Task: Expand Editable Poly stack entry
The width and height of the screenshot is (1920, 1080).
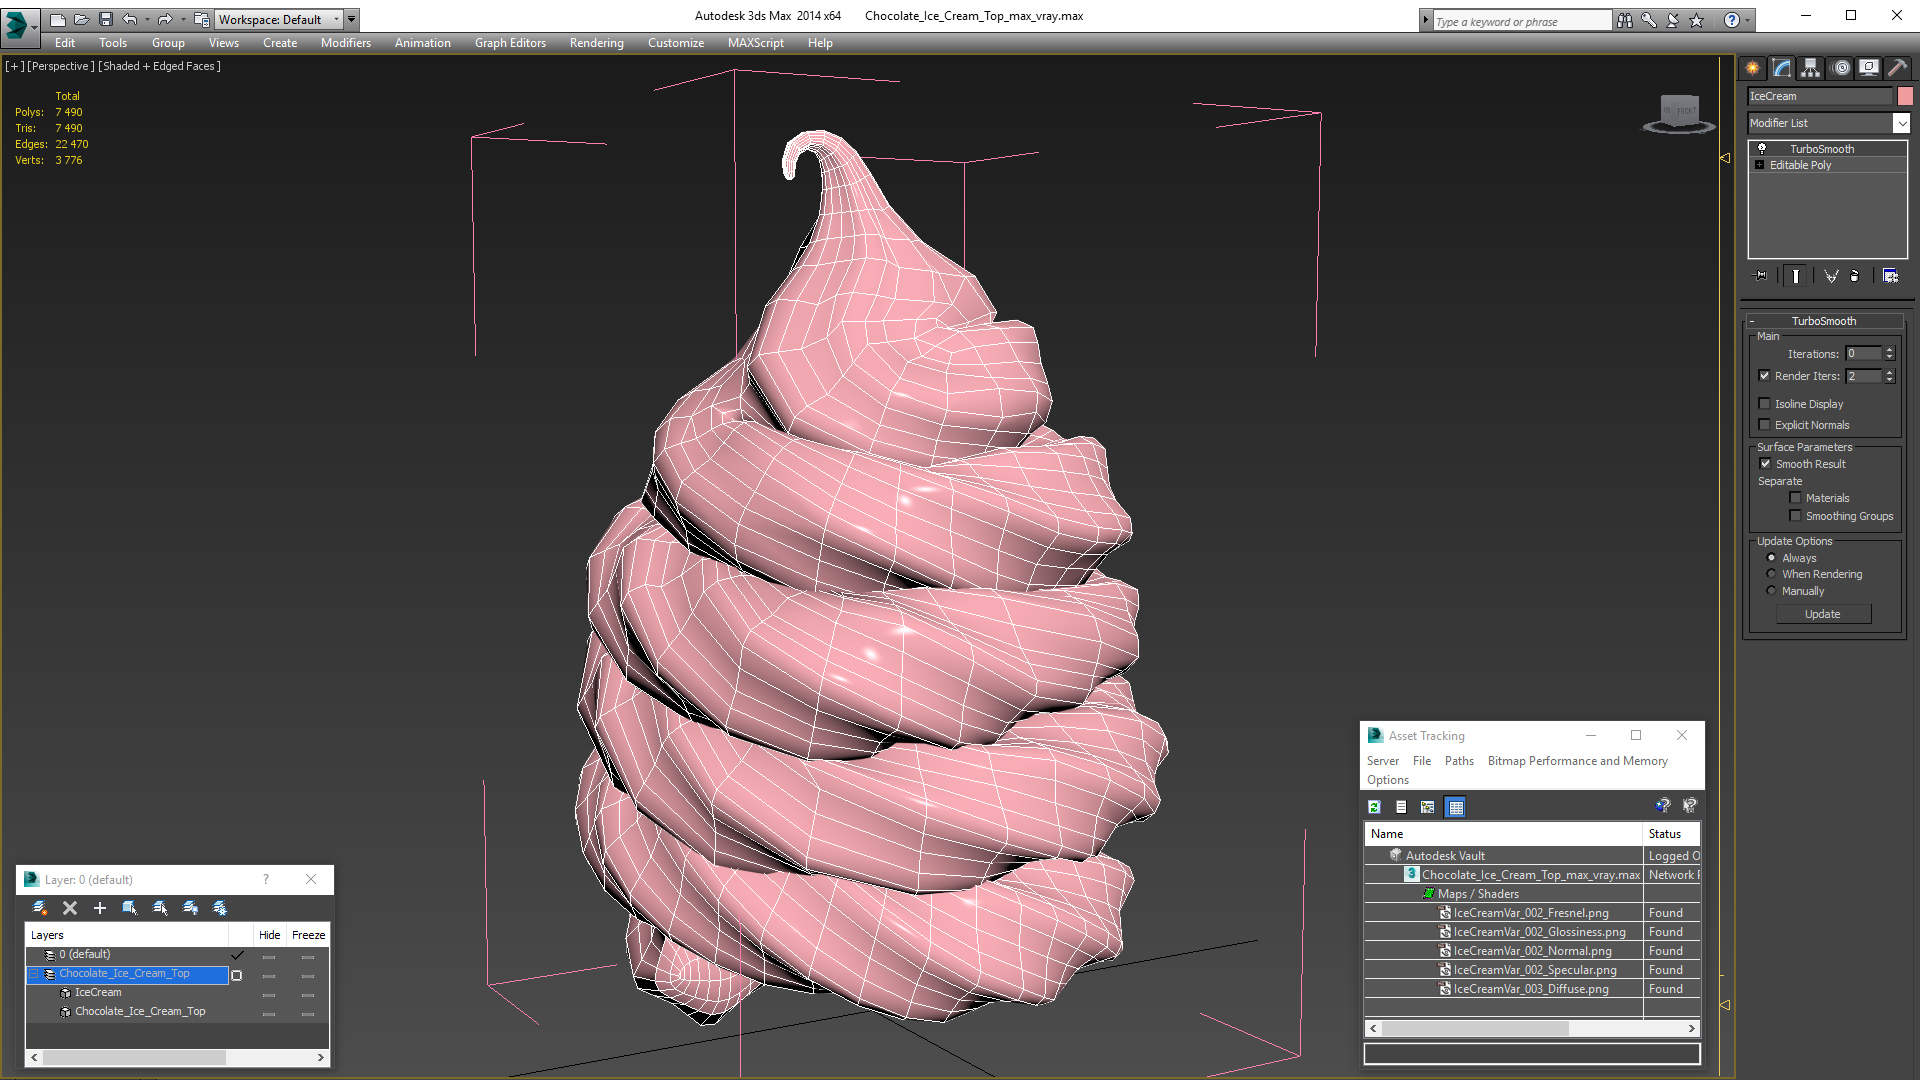Action: click(x=1759, y=165)
